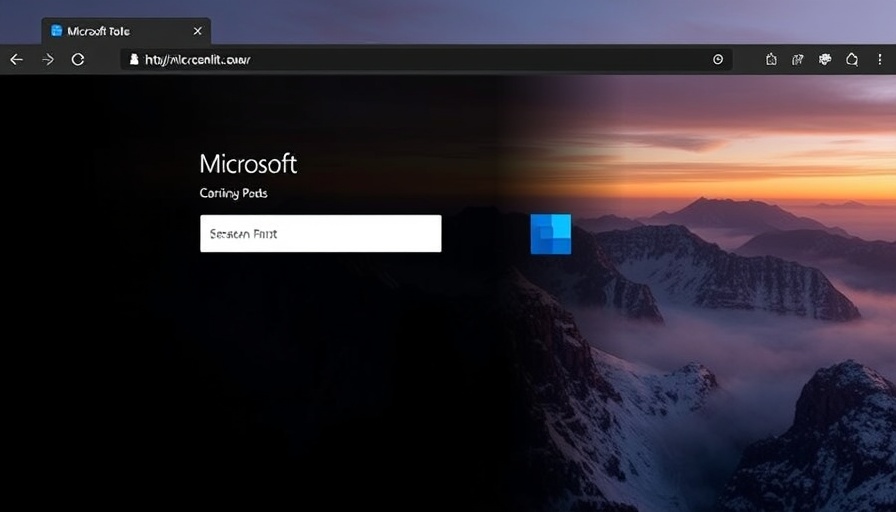
Task: Click the white sign-in input field
Action: (321, 233)
